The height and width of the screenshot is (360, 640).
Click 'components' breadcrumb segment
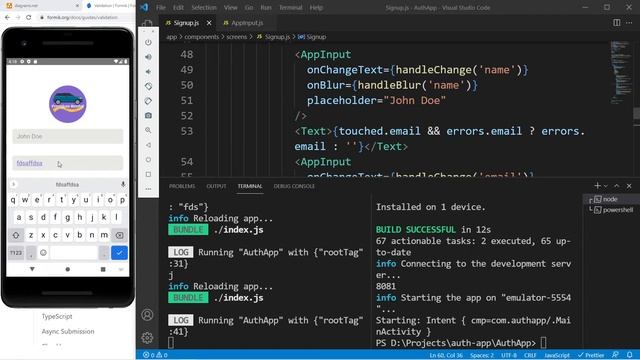[x=202, y=37]
